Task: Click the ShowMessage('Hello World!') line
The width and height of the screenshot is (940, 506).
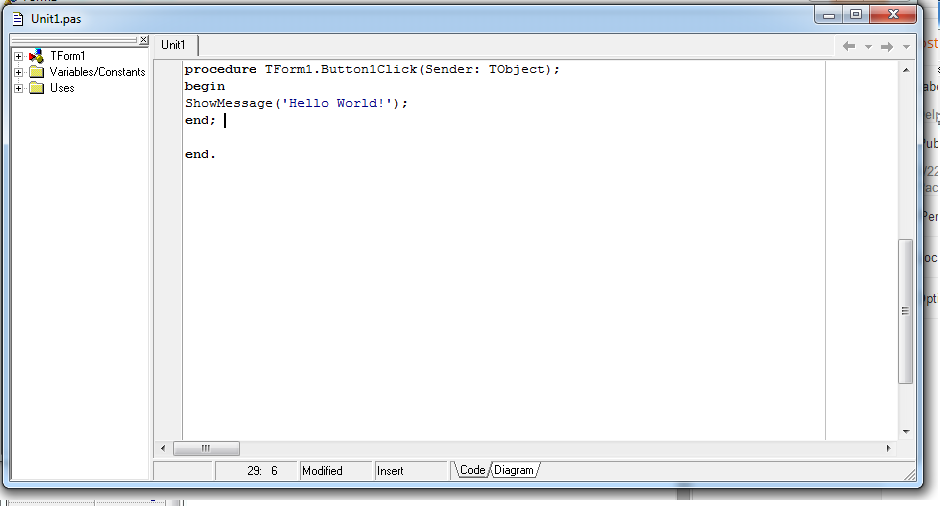Action: [x=296, y=103]
